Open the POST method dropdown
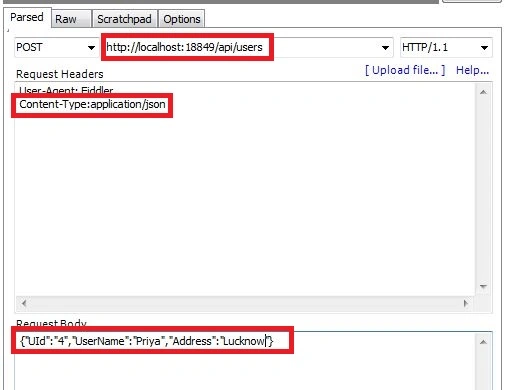 [56, 47]
